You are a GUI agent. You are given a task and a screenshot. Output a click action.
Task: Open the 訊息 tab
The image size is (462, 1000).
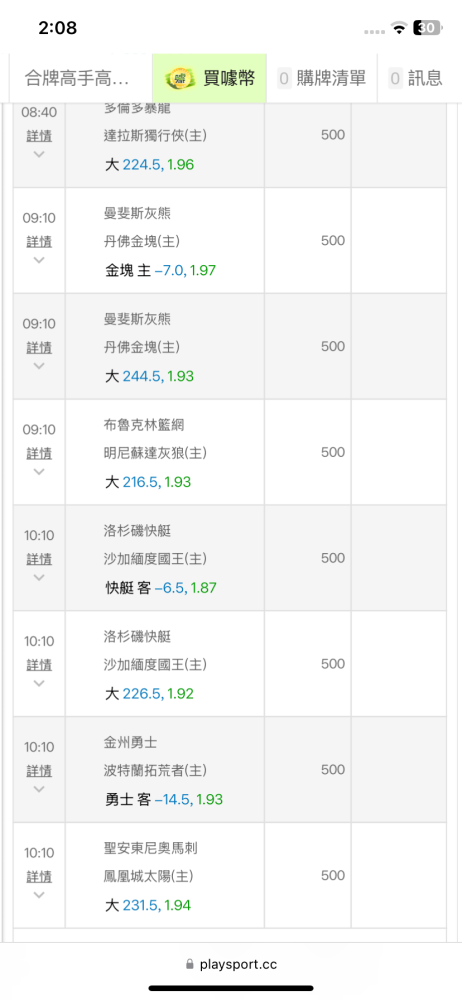[417, 78]
